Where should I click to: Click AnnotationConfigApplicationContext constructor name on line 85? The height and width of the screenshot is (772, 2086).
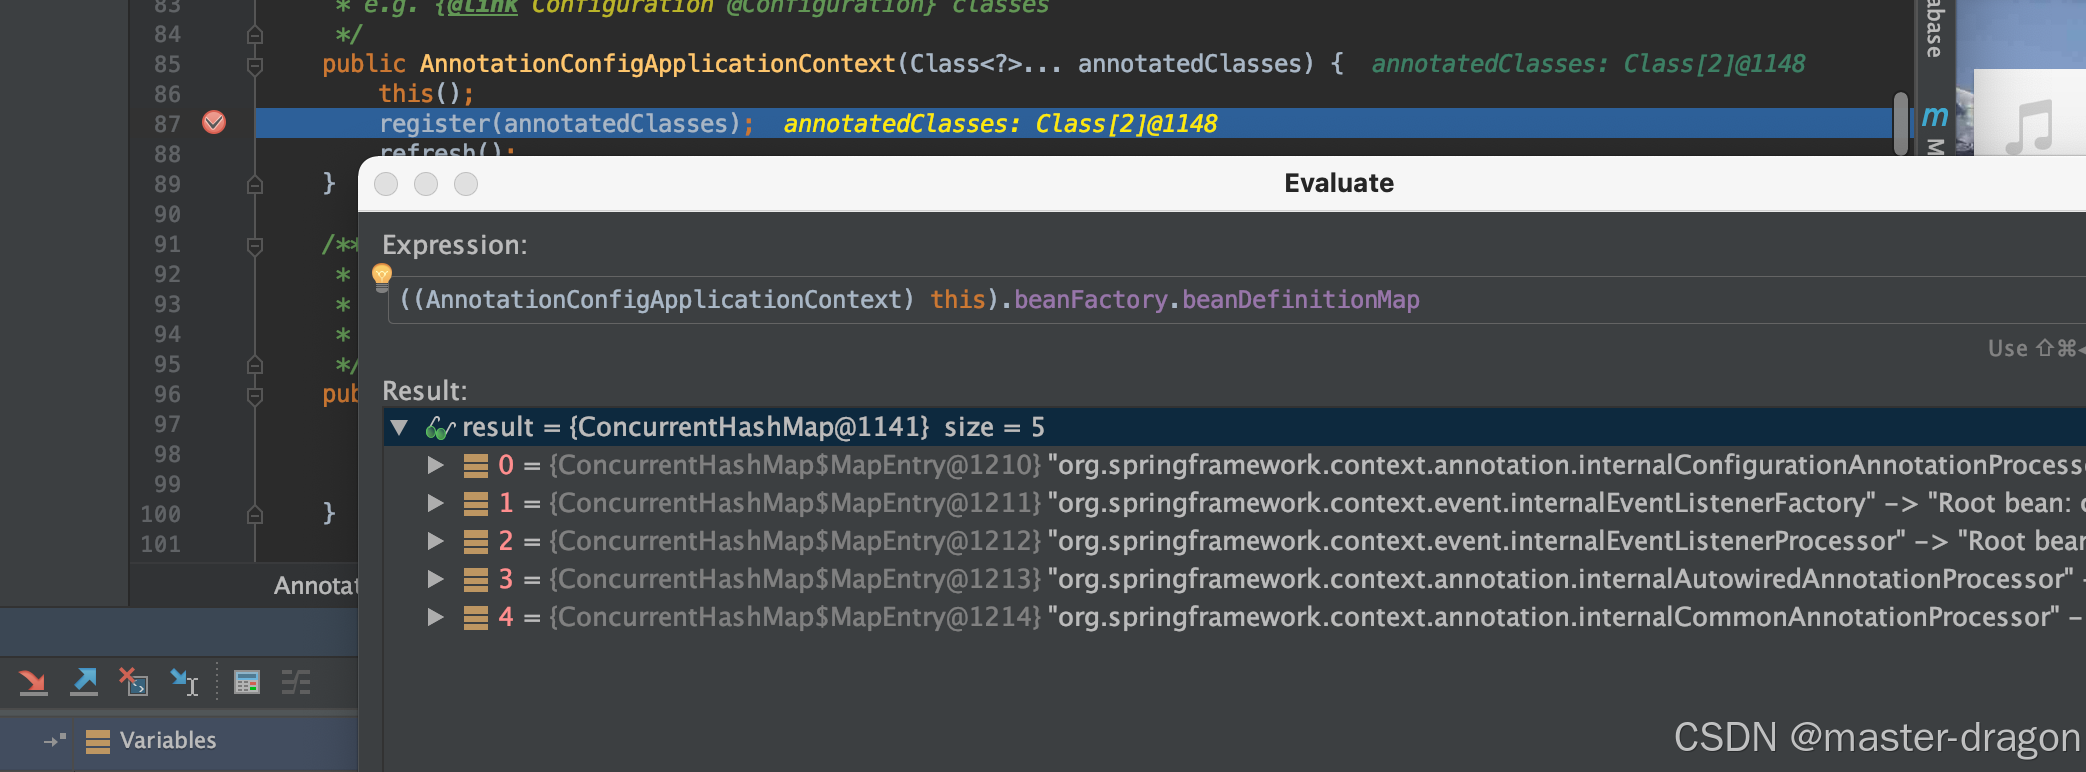657,64
